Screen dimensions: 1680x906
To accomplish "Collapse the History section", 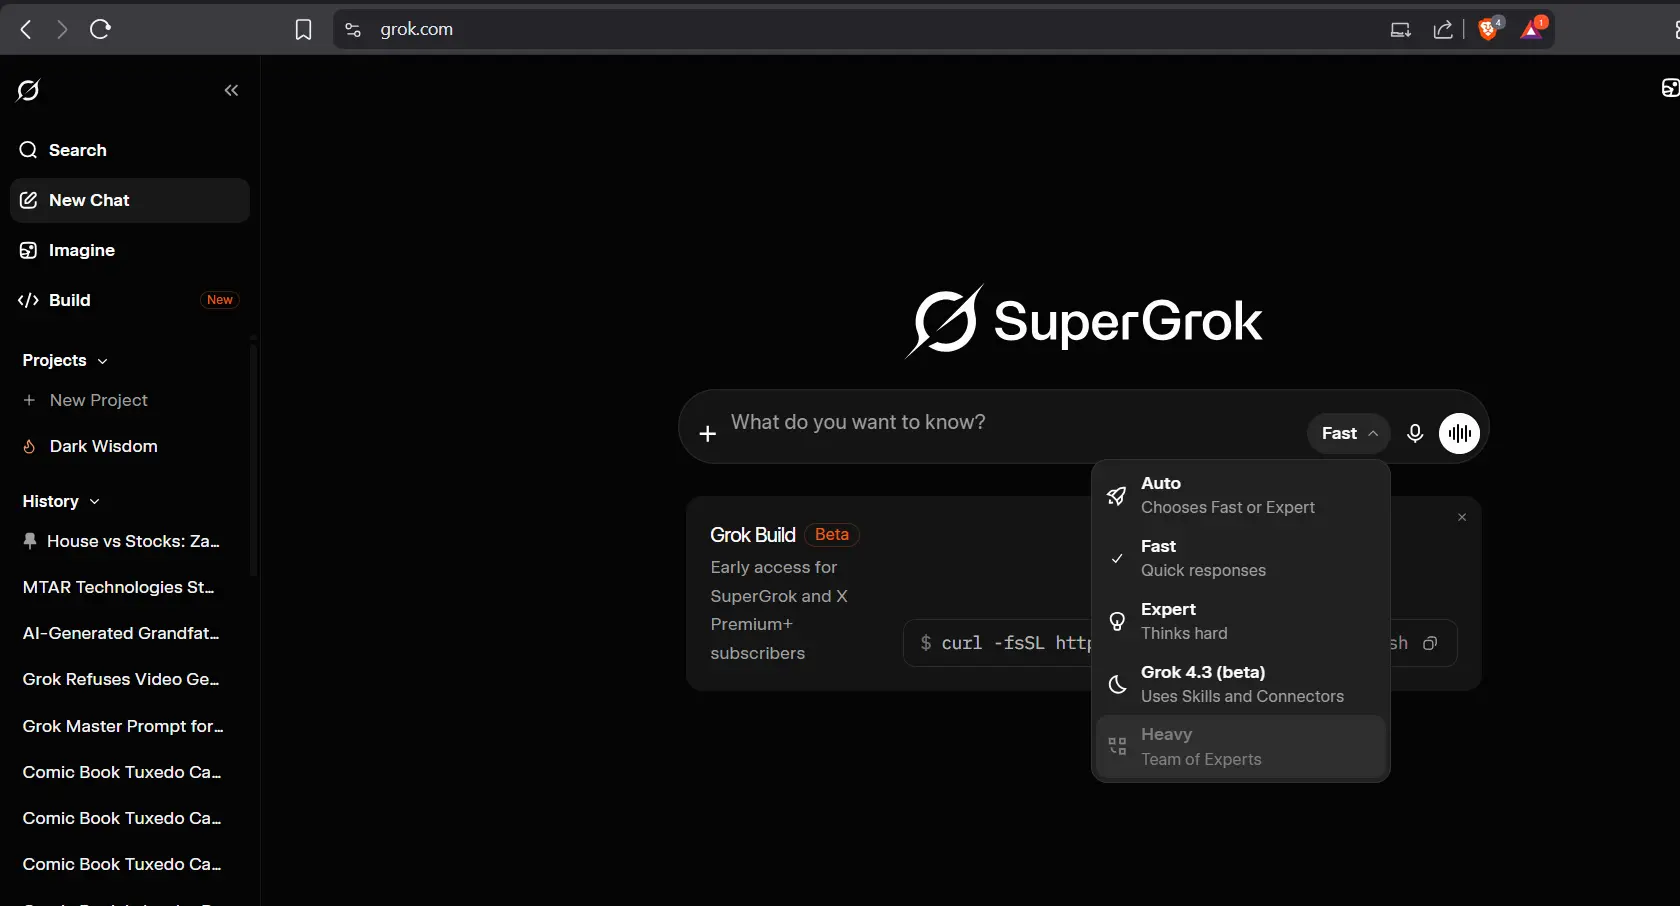I will click(x=61, y=501).
